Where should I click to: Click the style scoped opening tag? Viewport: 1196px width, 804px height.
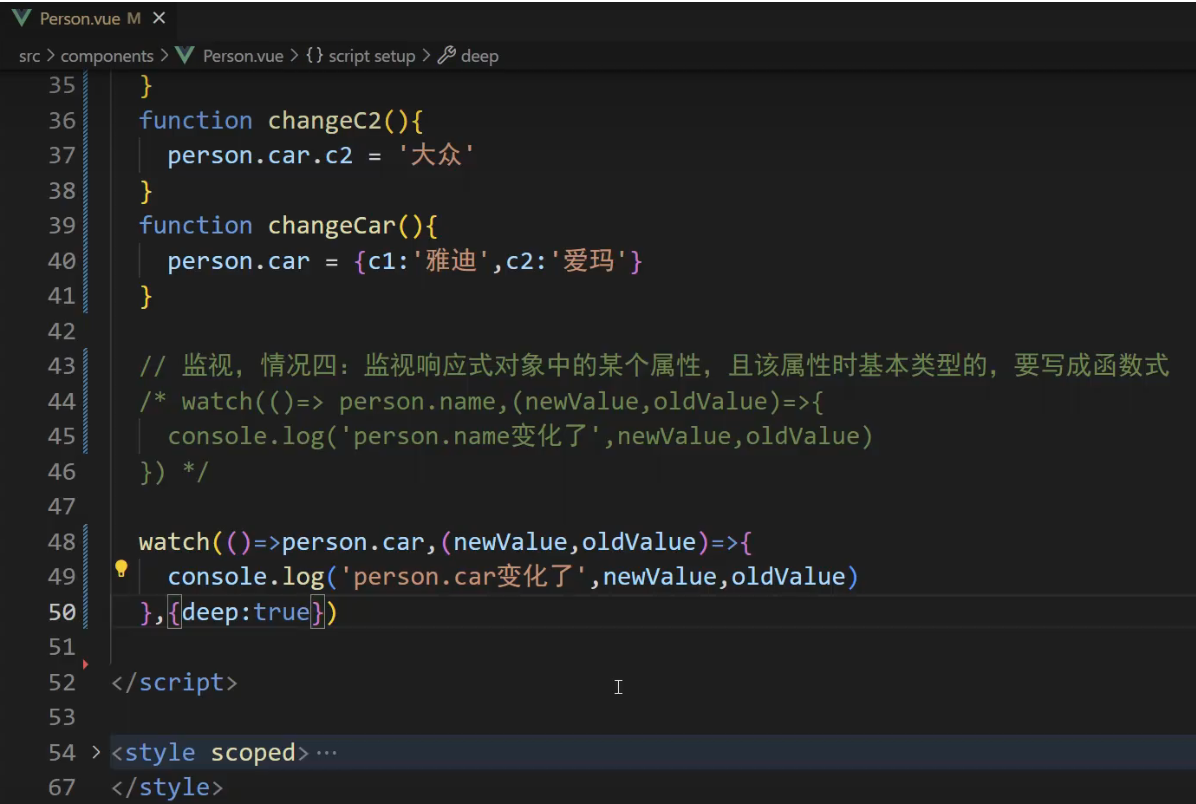tap(210, 753)
